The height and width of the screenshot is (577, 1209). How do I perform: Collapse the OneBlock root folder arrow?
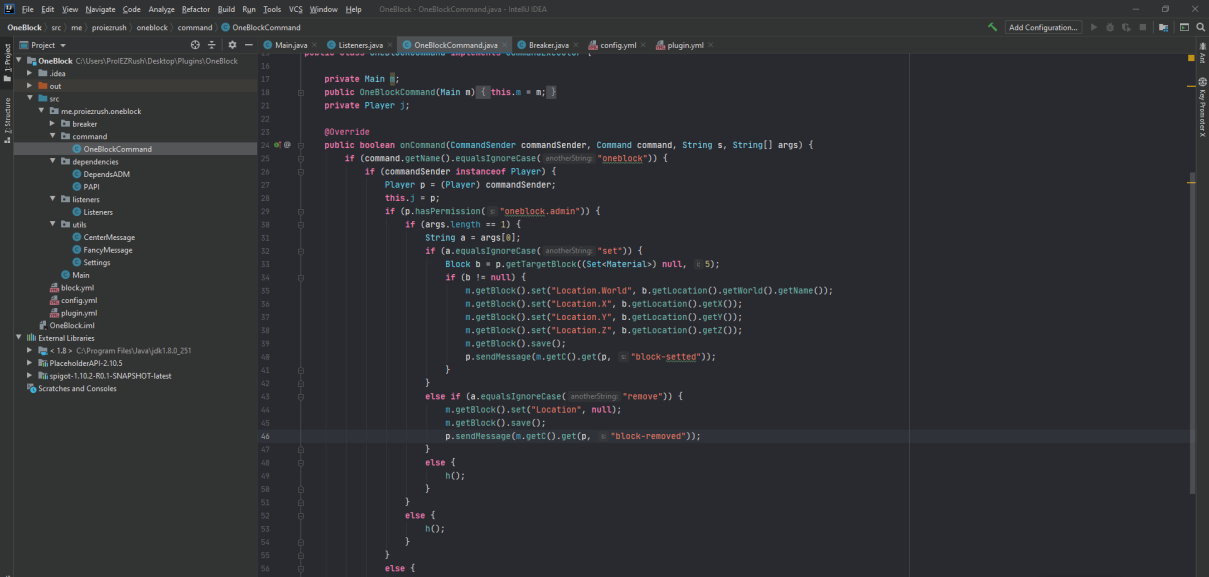(20, 61)
